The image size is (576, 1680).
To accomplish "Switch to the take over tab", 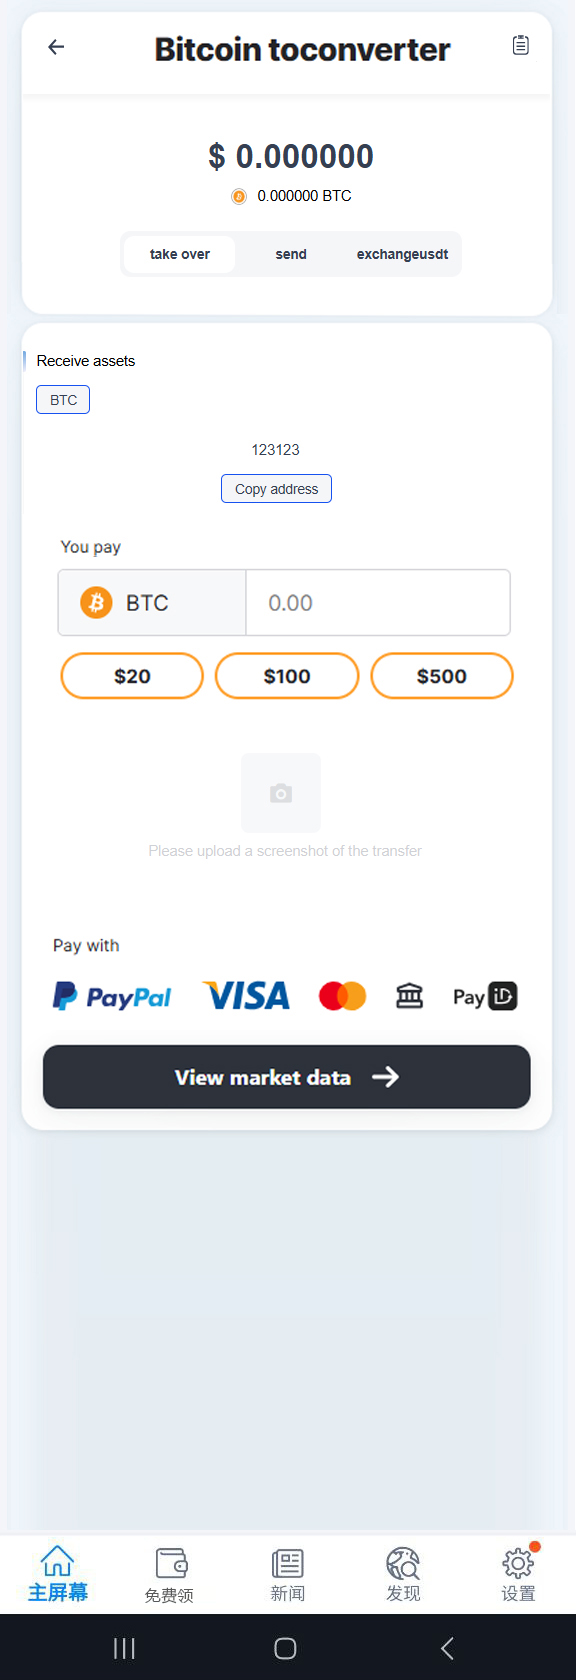I will coord(180,254).
